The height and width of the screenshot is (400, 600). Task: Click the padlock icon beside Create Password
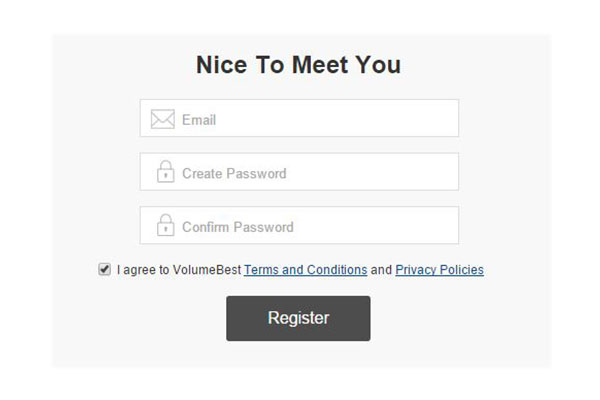point(166,171)
